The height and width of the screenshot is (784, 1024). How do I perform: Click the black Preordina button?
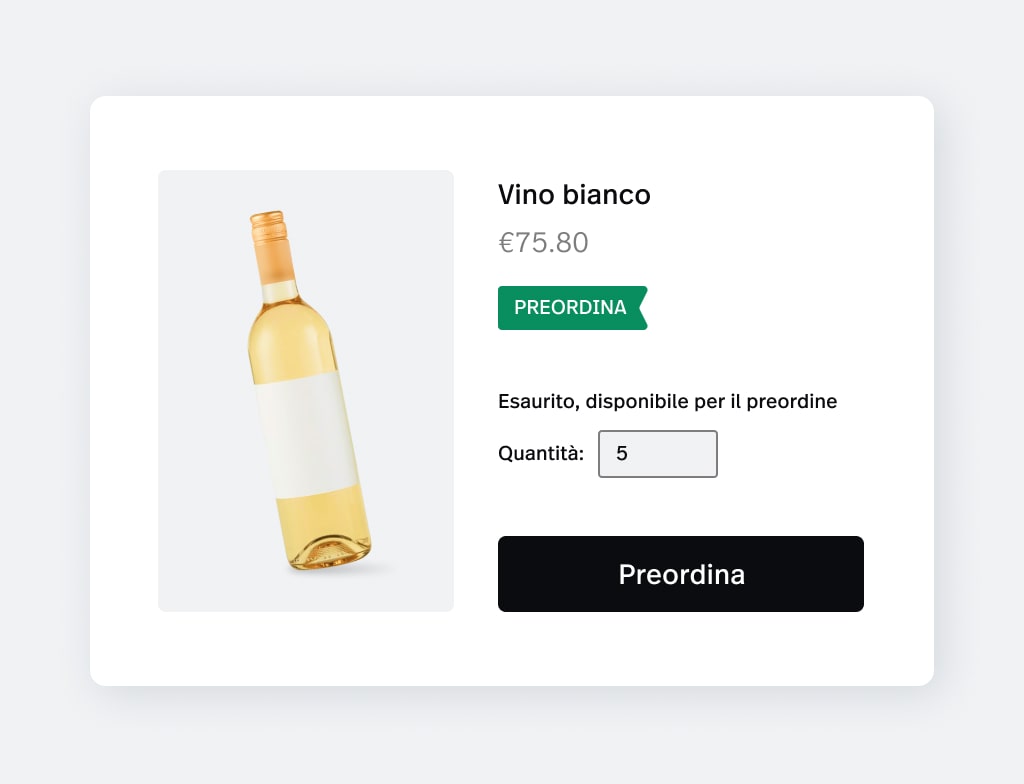click(680, 574)
